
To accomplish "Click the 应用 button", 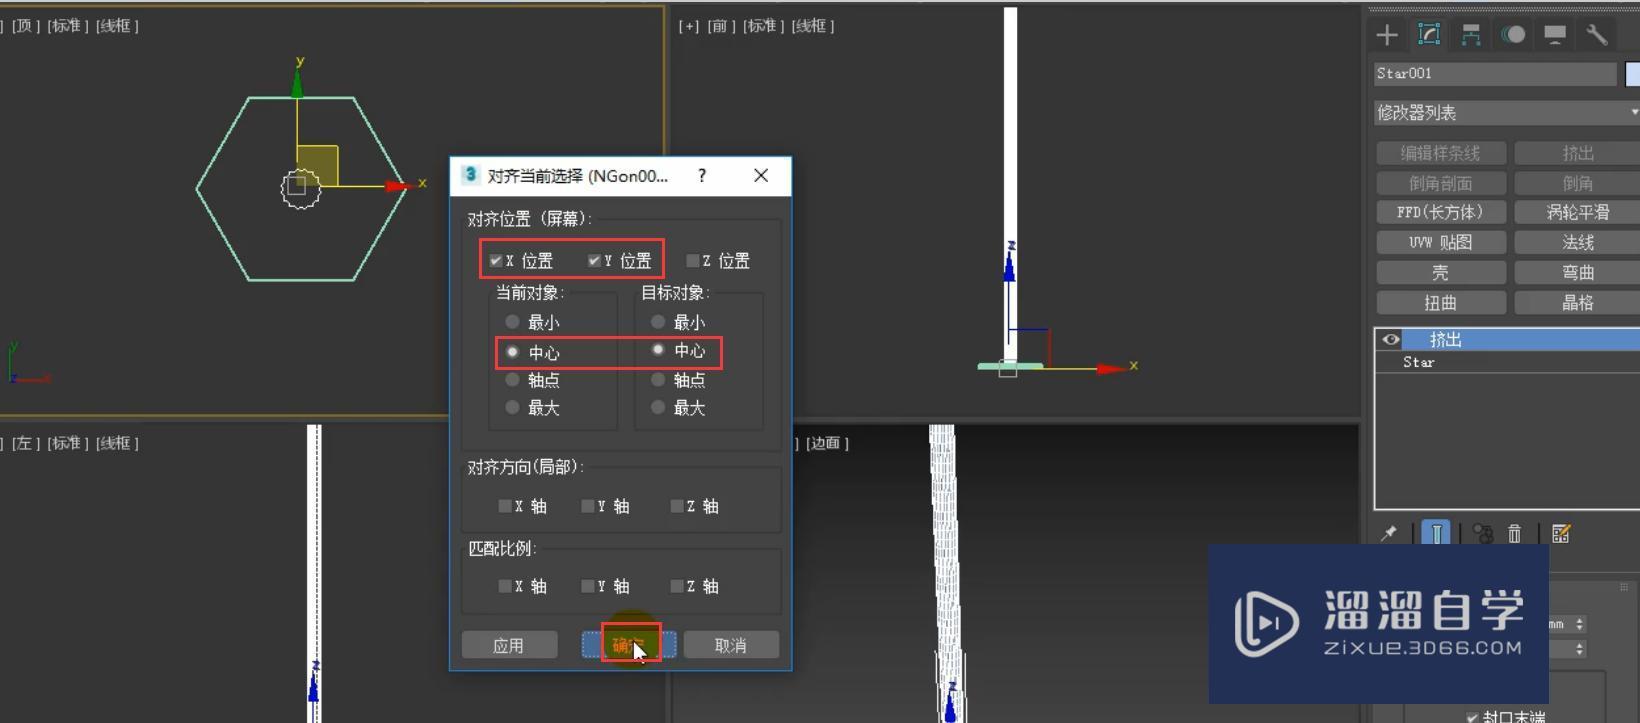I will click(x=509, y=645).
